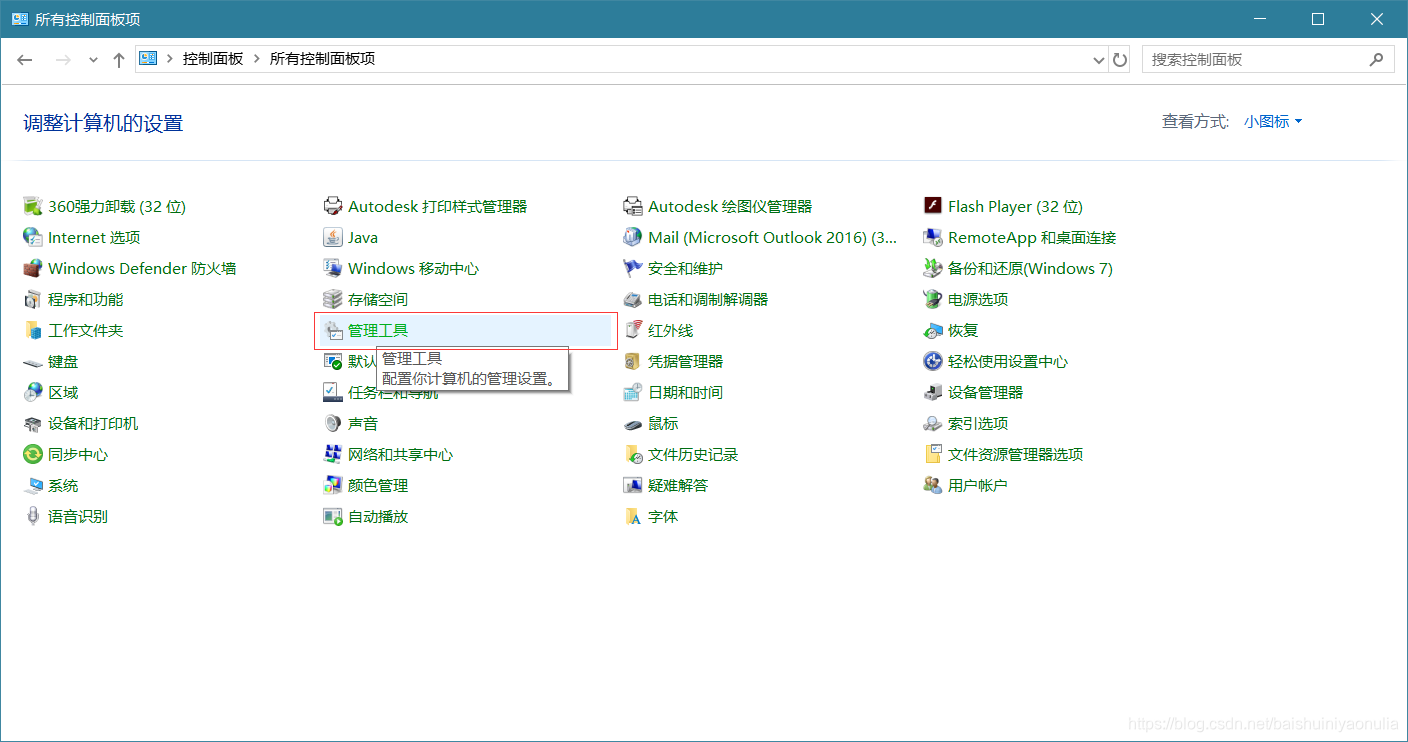The image size is (1408, 742).
Task: Expand the arrow before 控制面板 in the address path
Action: [x=170, y=59]
